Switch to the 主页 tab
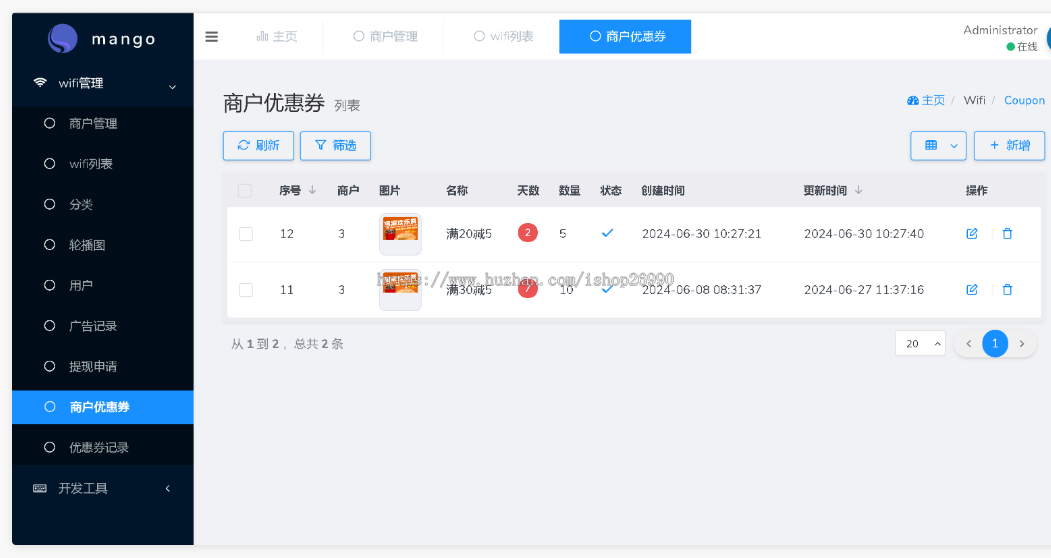Screen dimensions: 1051x558 [x=277, y=36]
